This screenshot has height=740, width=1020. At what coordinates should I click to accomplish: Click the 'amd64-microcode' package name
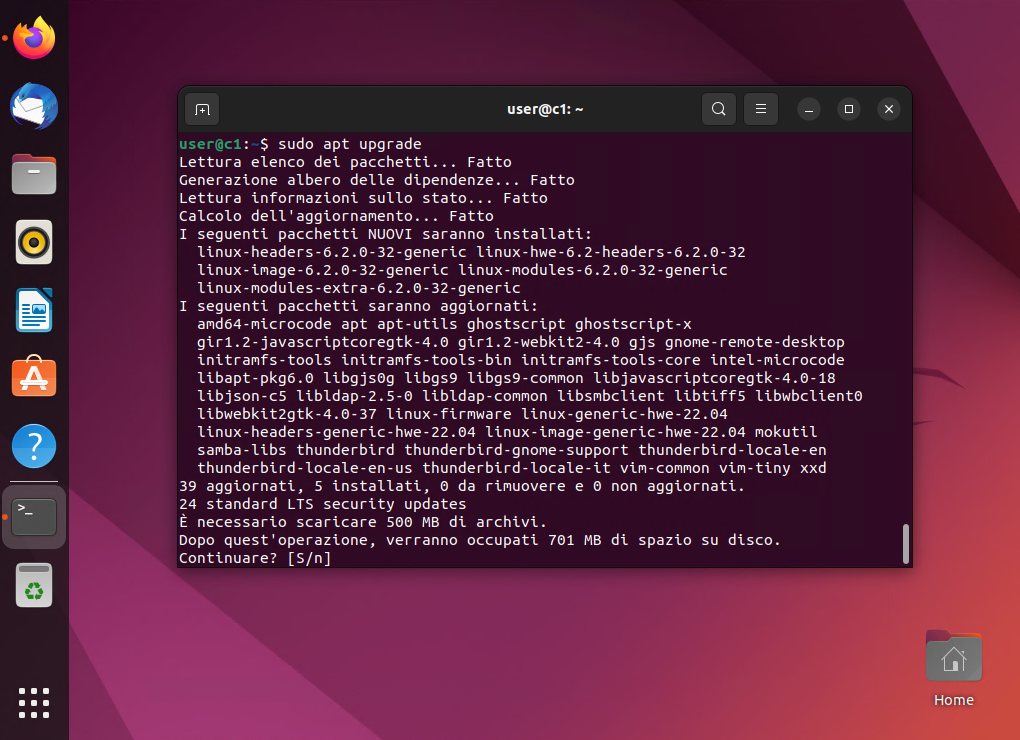(x=264, y=324)
